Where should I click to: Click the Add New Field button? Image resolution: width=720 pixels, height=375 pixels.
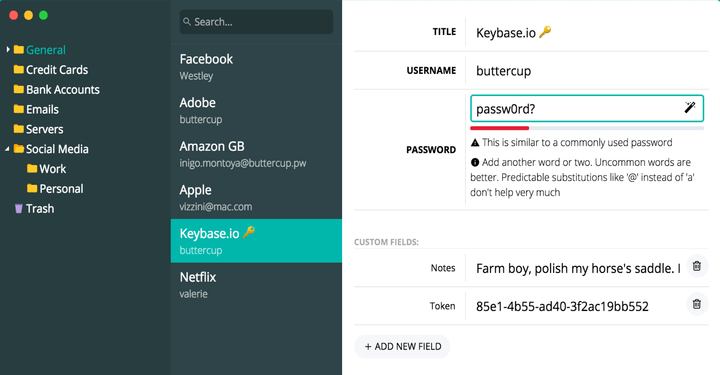[x=402, y=347]
